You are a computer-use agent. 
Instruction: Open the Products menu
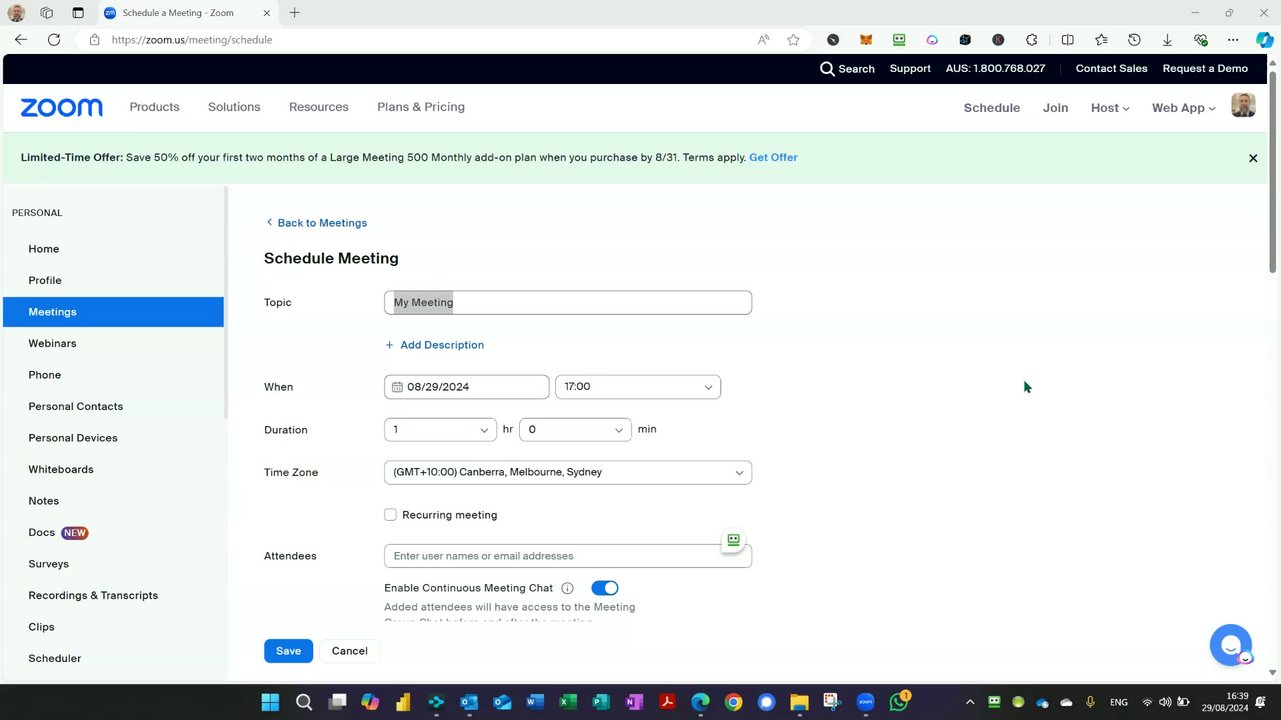click(x=154, y=107)
